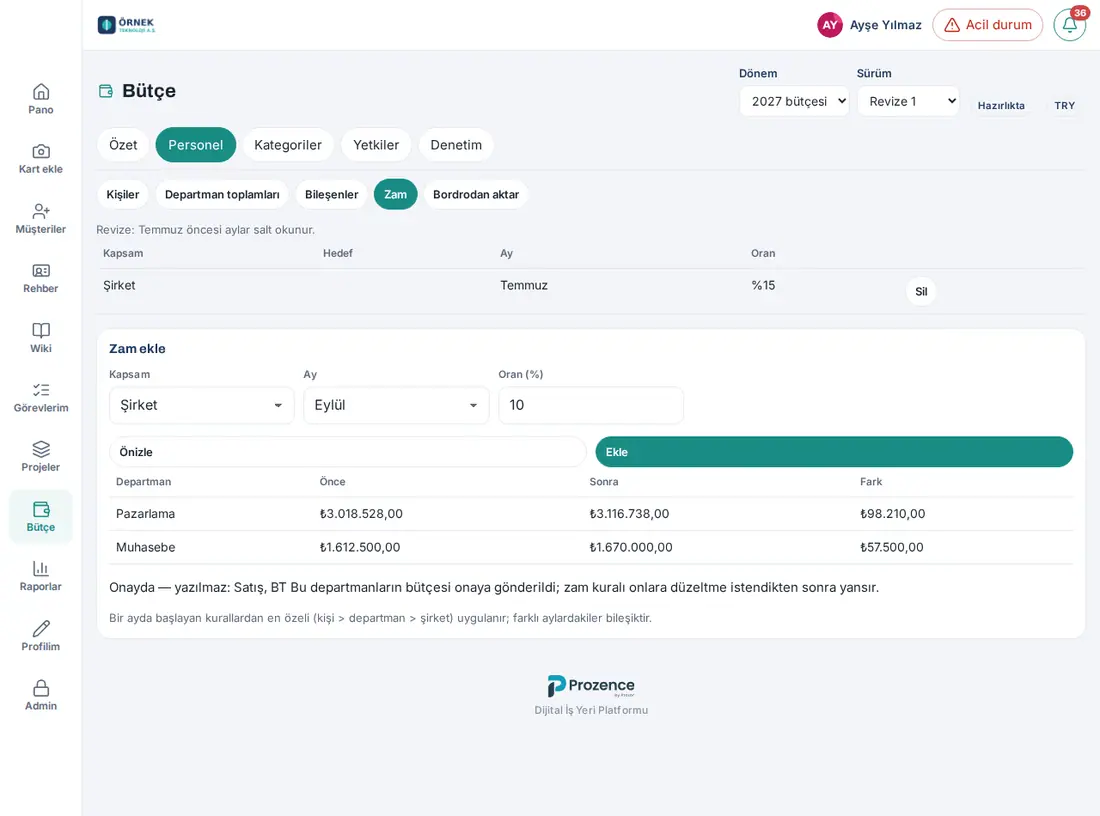Viewport: 1100px width, 816px height.
Task: Open the Rehber contact card icon
Action: (x=41, y=271)
